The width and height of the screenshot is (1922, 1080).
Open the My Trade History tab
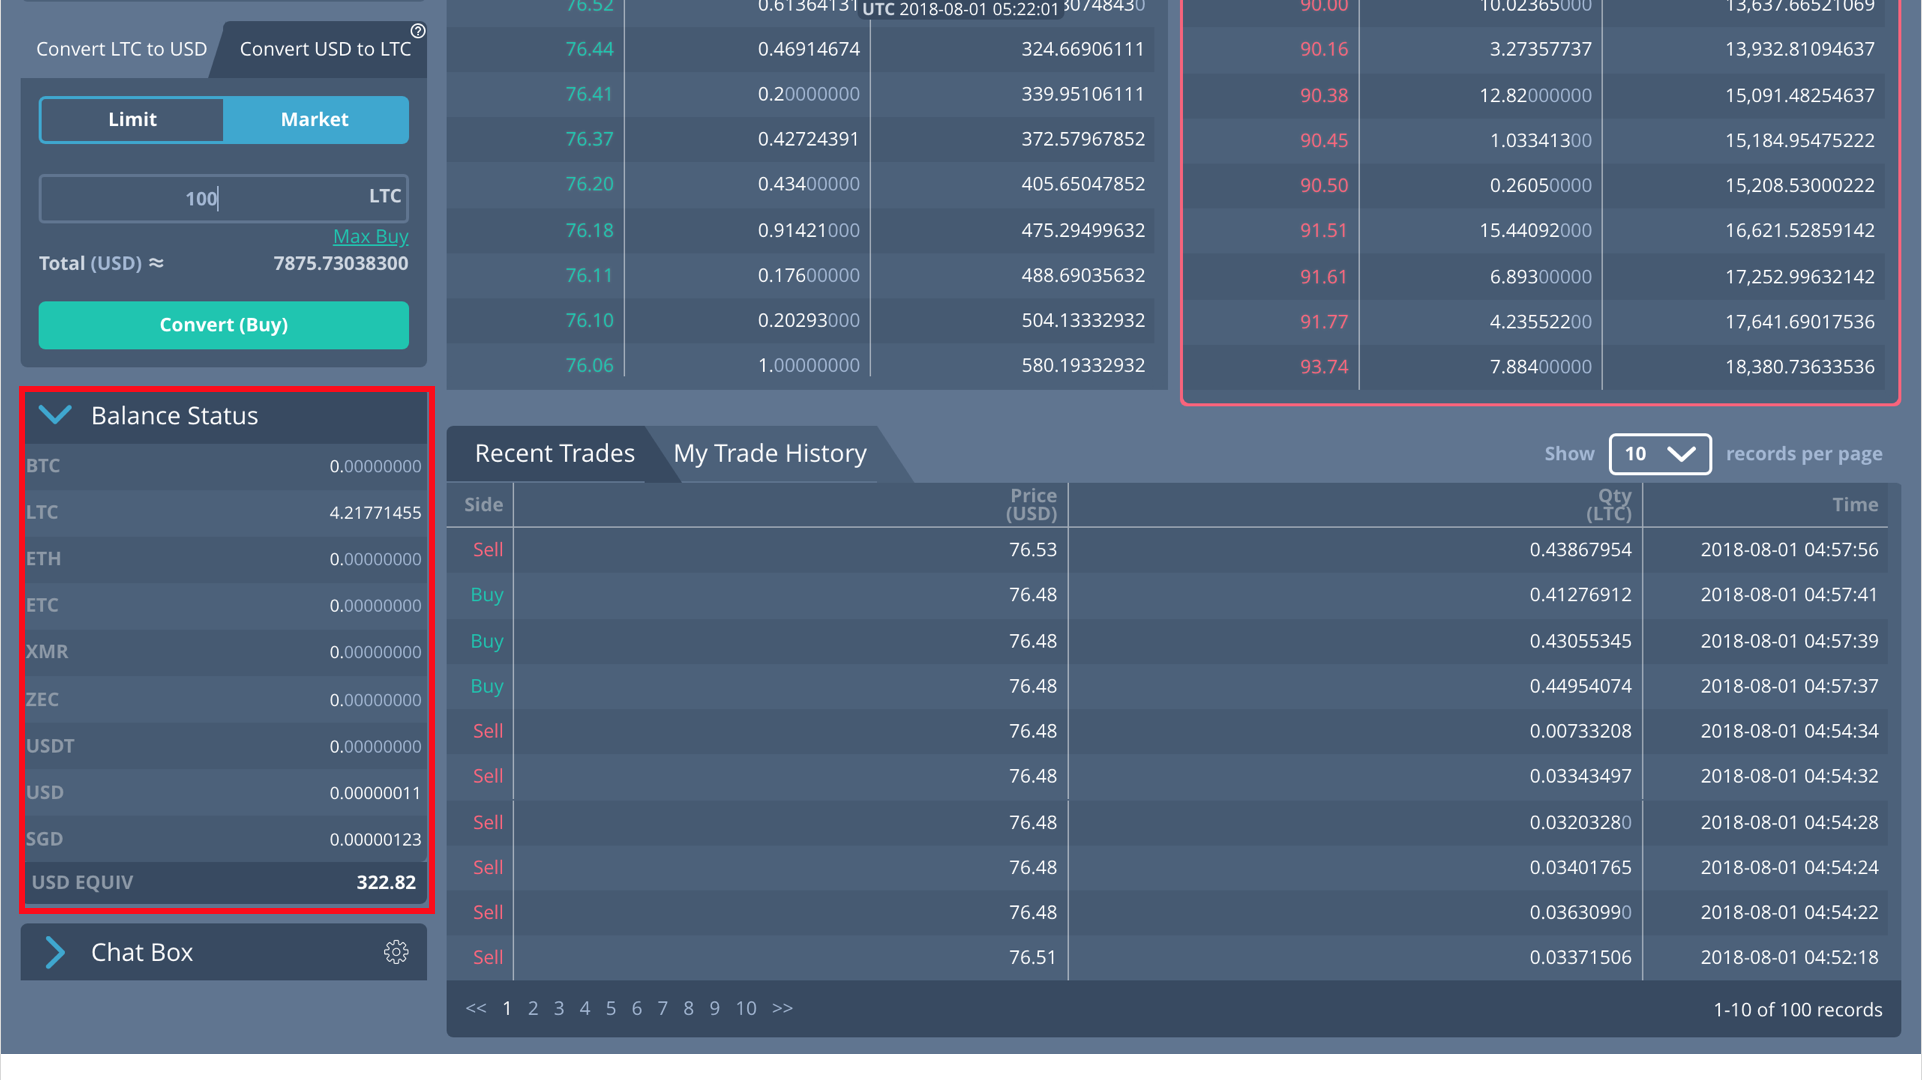pyautogui.click(x=770, y=453)
